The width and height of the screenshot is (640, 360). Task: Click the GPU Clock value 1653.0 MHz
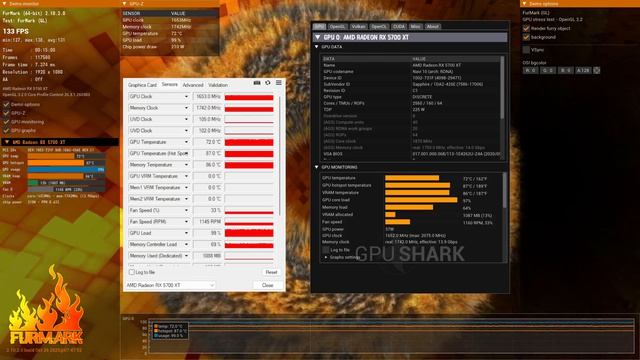pyautogui.click(x=208, y=97)
